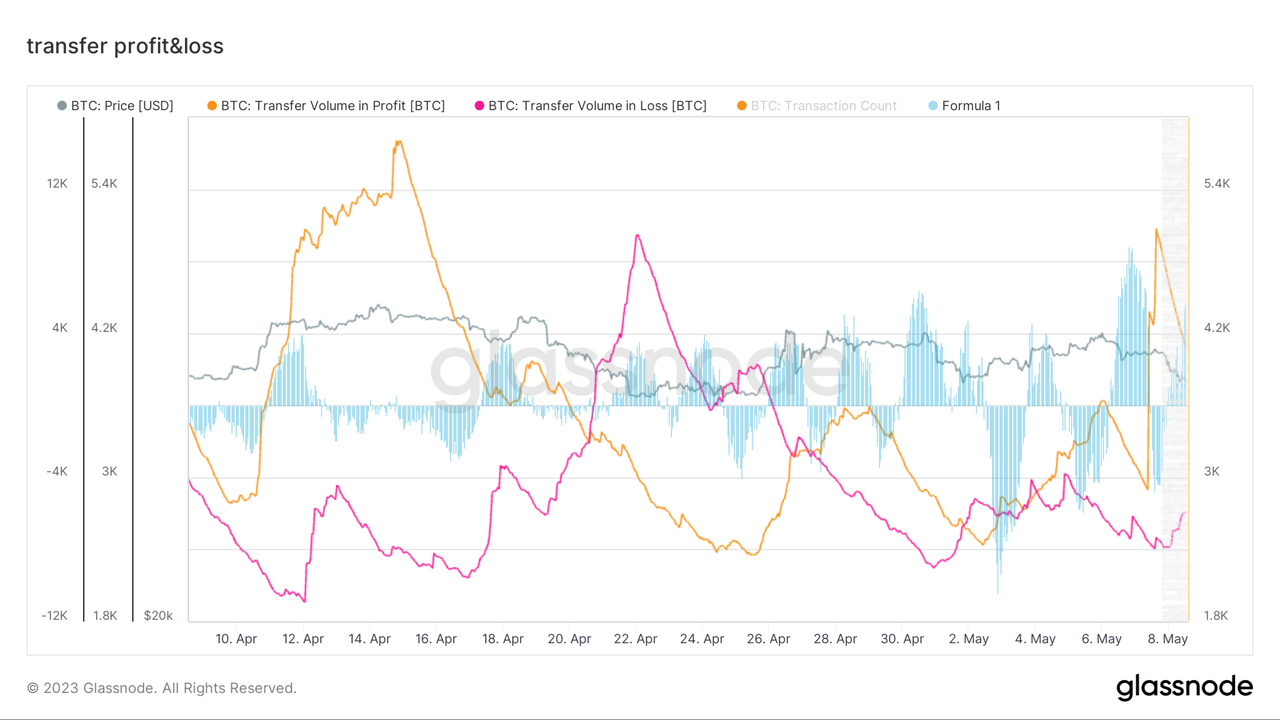
Task: Click the '10. Apr' x-axis label
Action: tap(237, 639)
